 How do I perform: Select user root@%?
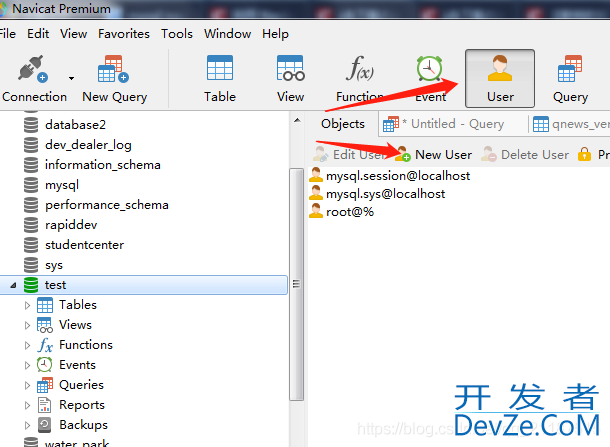point(350,212)
